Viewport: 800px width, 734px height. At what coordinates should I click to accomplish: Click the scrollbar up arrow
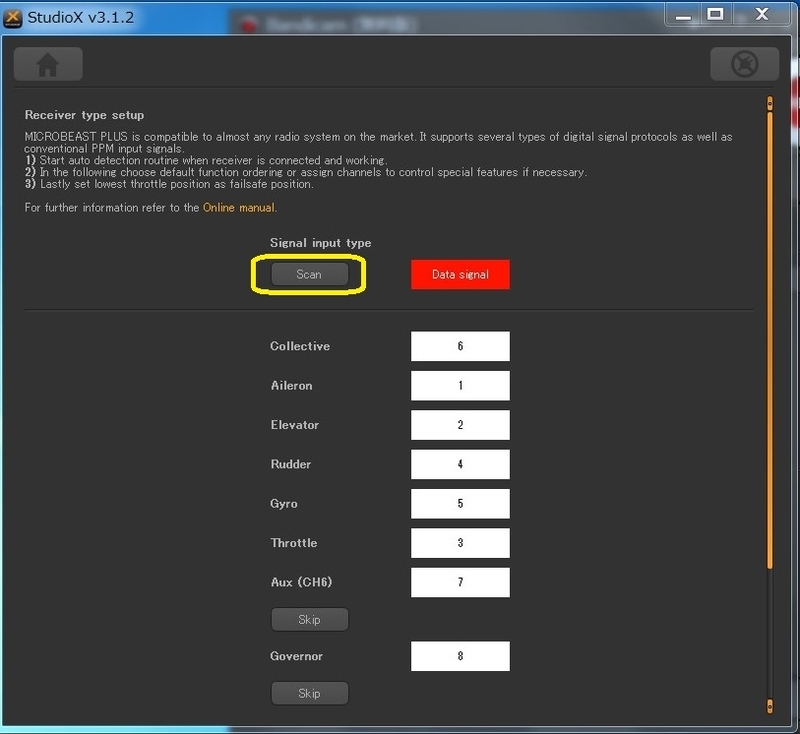click(x=770, y=104)
